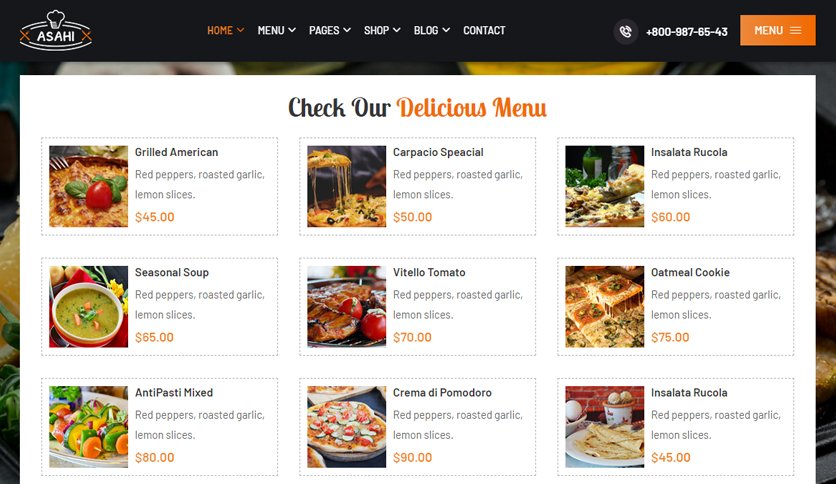Go to the CONTACT page
The image size is (836, 484).
(484, 30)
